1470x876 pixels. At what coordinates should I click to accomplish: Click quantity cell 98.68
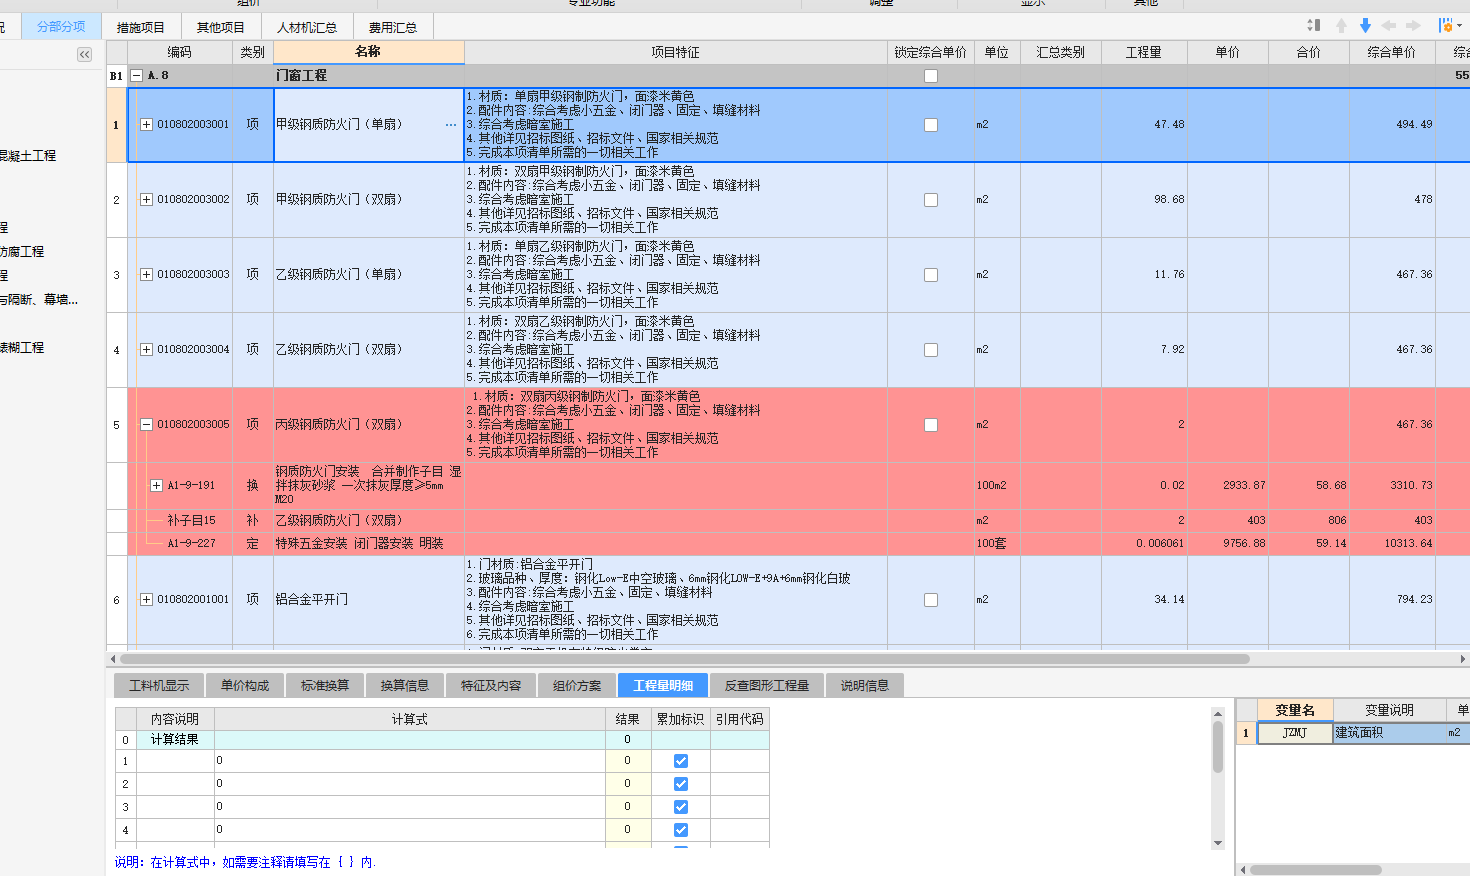click(x=1144, y=200)
